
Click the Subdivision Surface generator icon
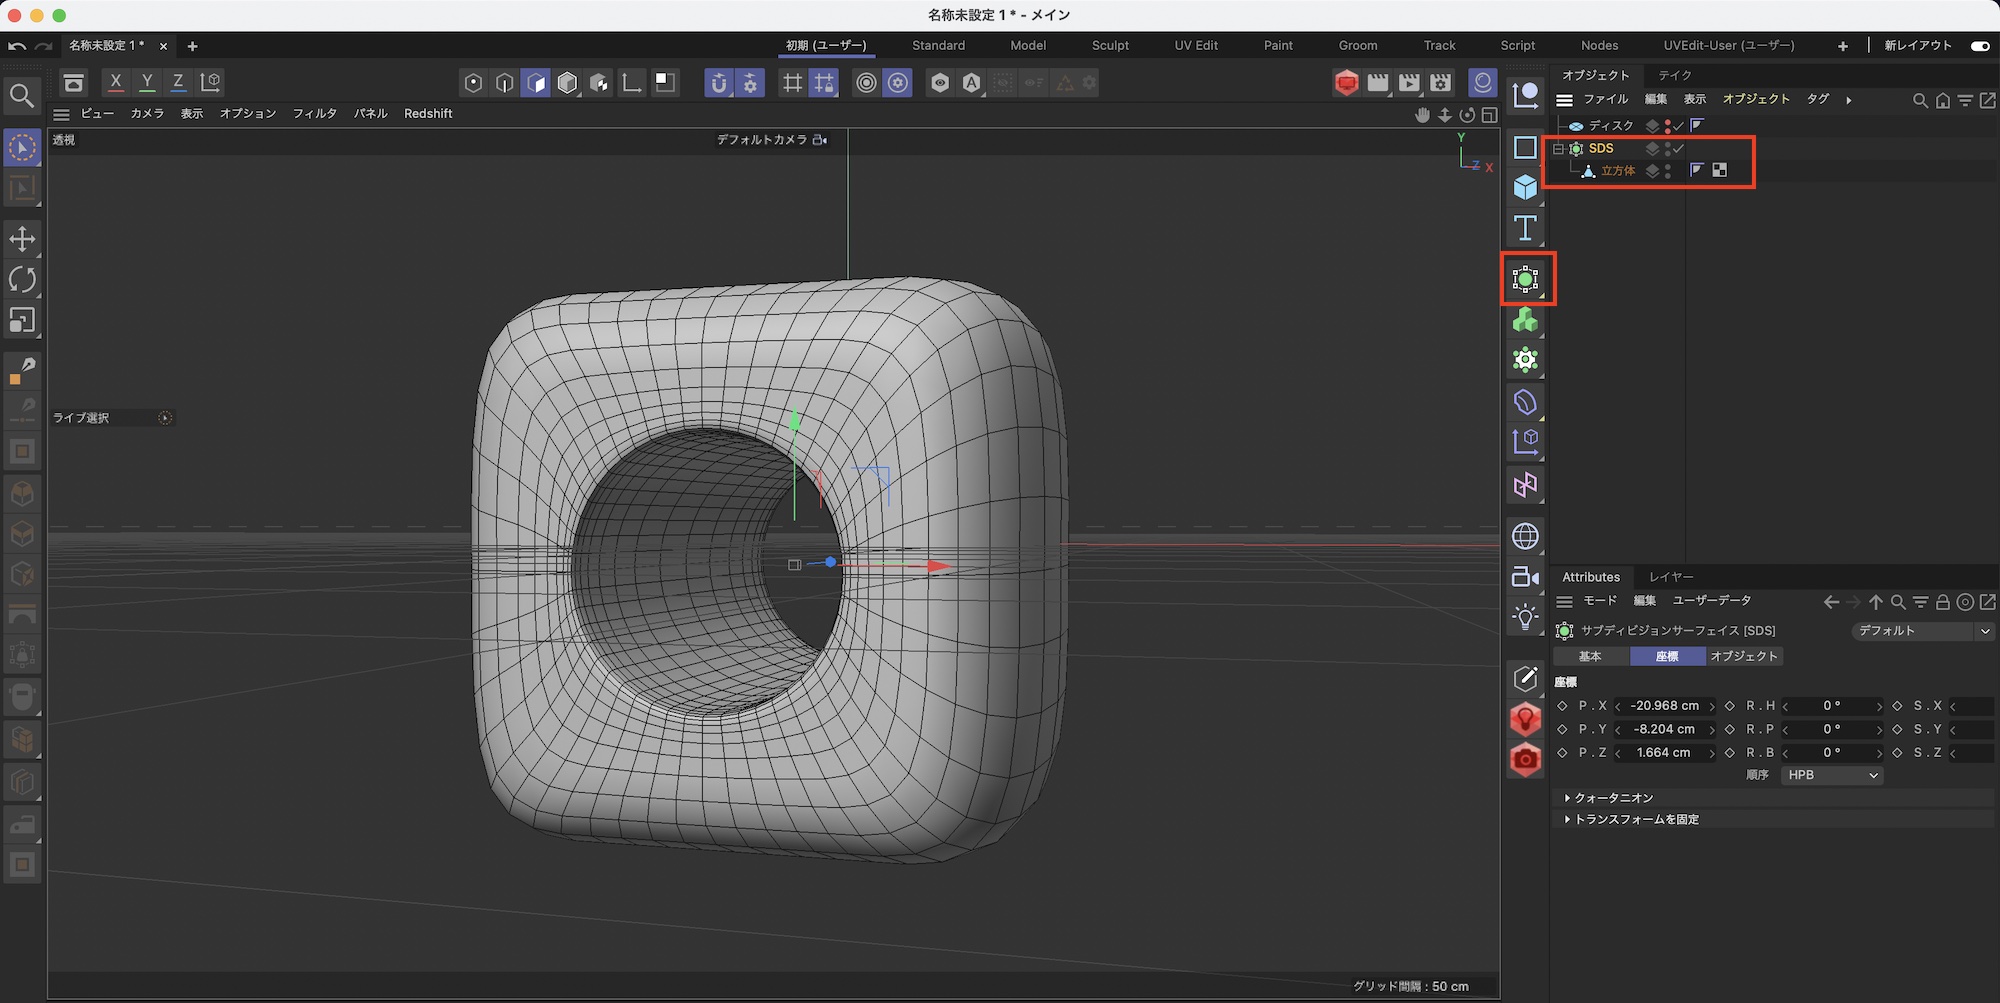(1525, 279)
